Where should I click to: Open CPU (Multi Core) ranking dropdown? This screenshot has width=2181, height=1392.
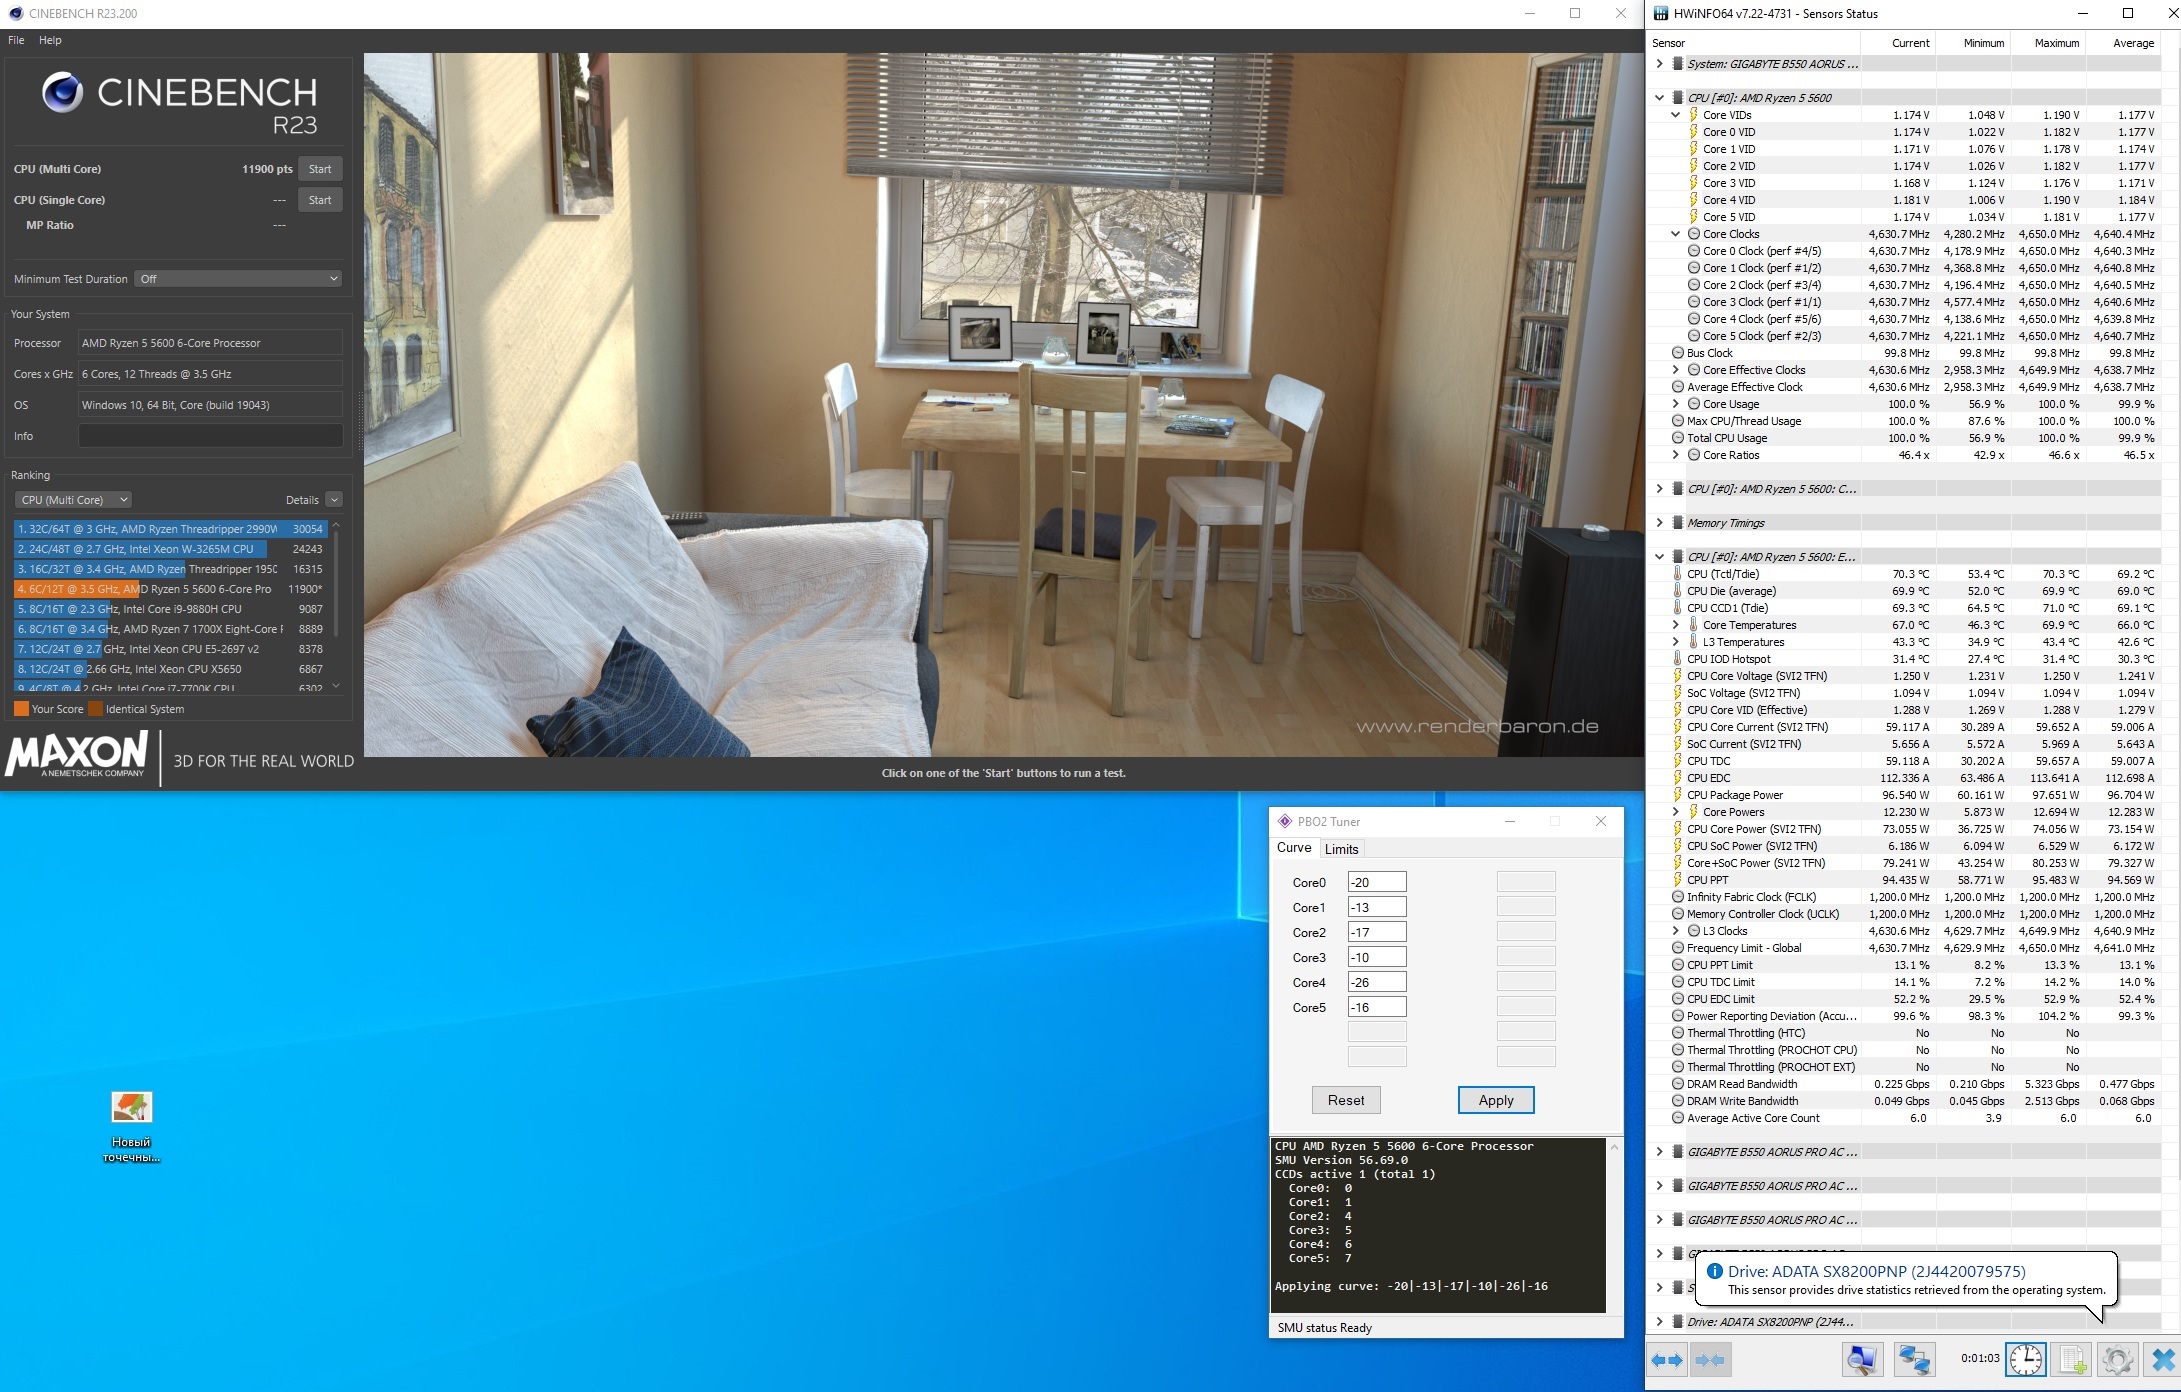pos(74,500)
